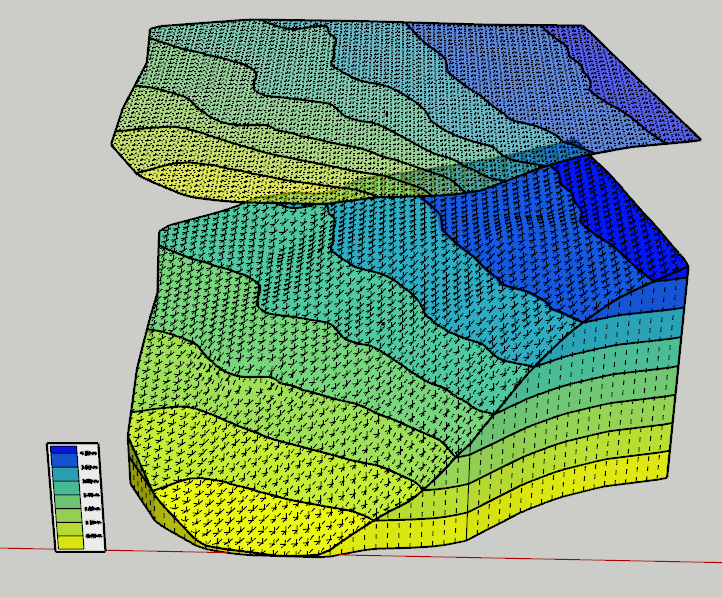
Task: Select the bright yellow swatch at the legend's bottom
Action: pos(70,542)
